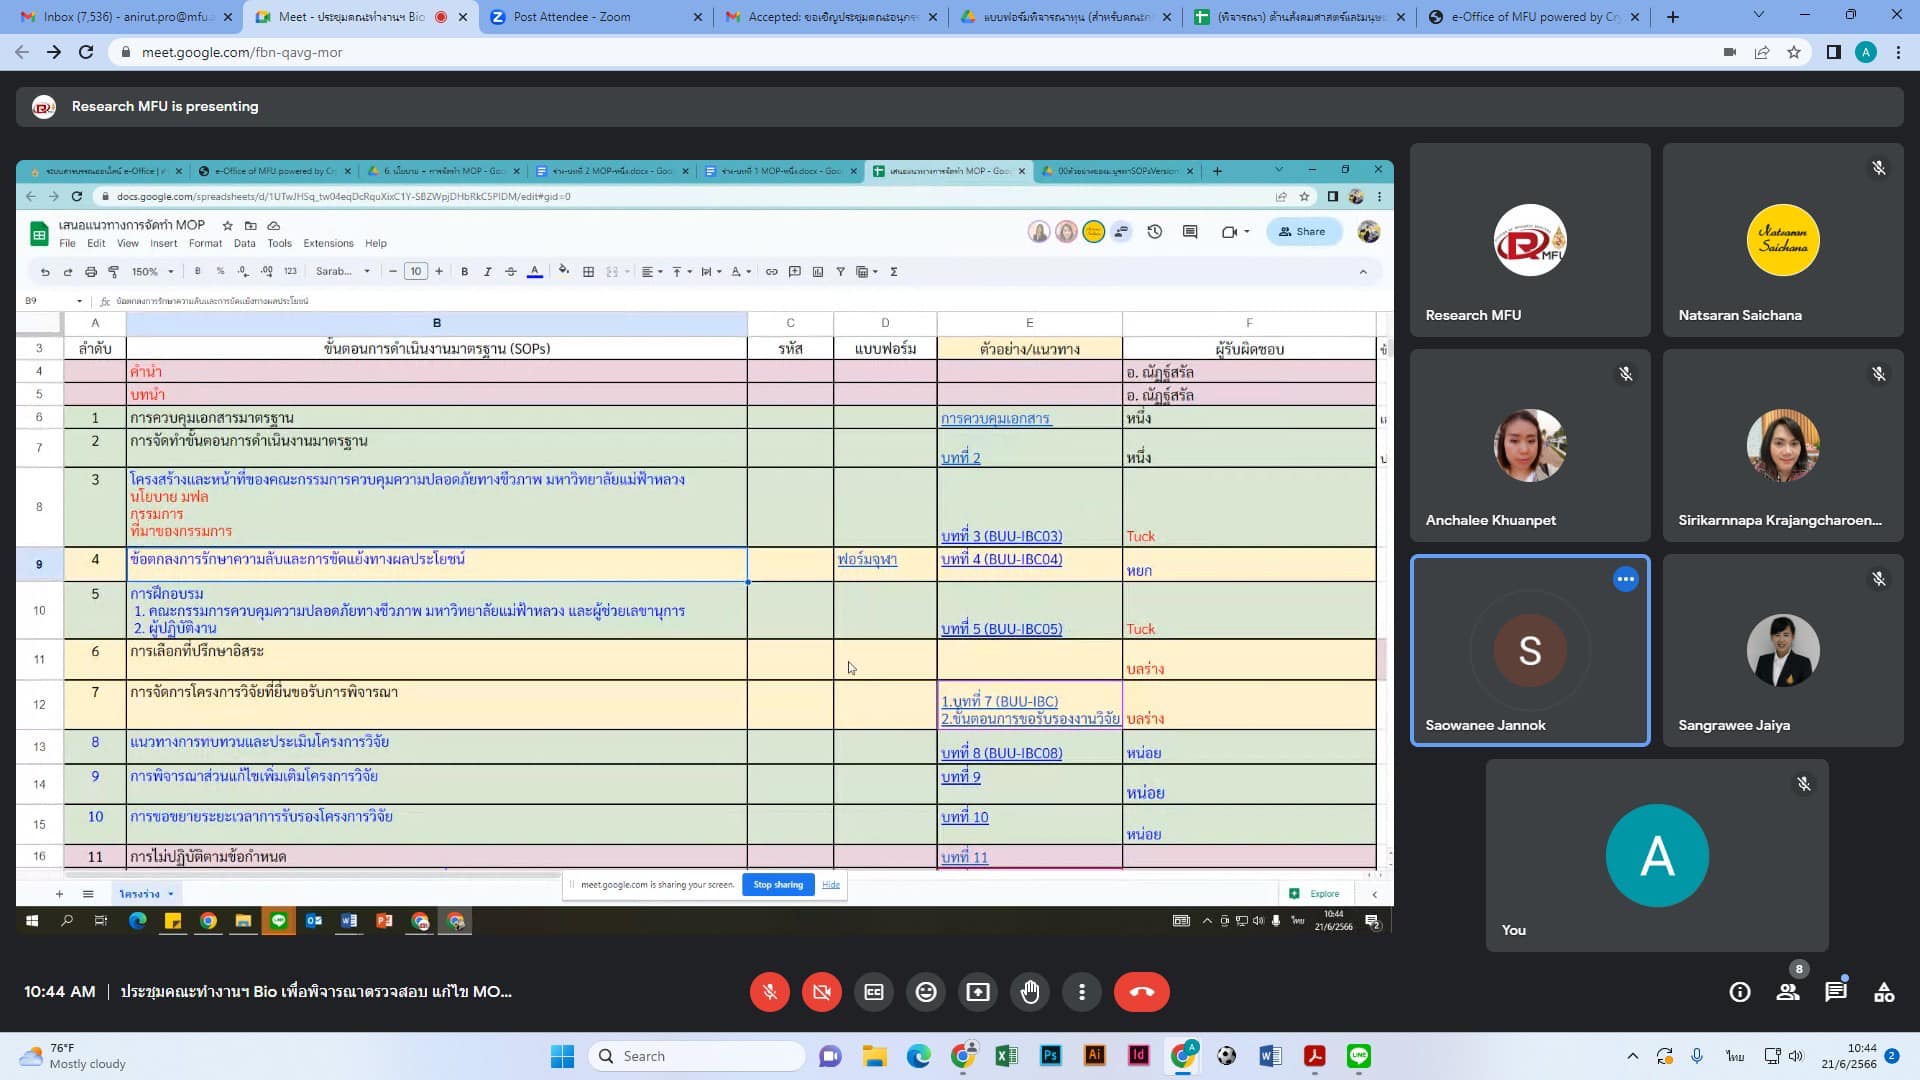Toggle bold formatting in Sheets toolbar
Screen dimensions: 1920x1080
pos(465,272)
